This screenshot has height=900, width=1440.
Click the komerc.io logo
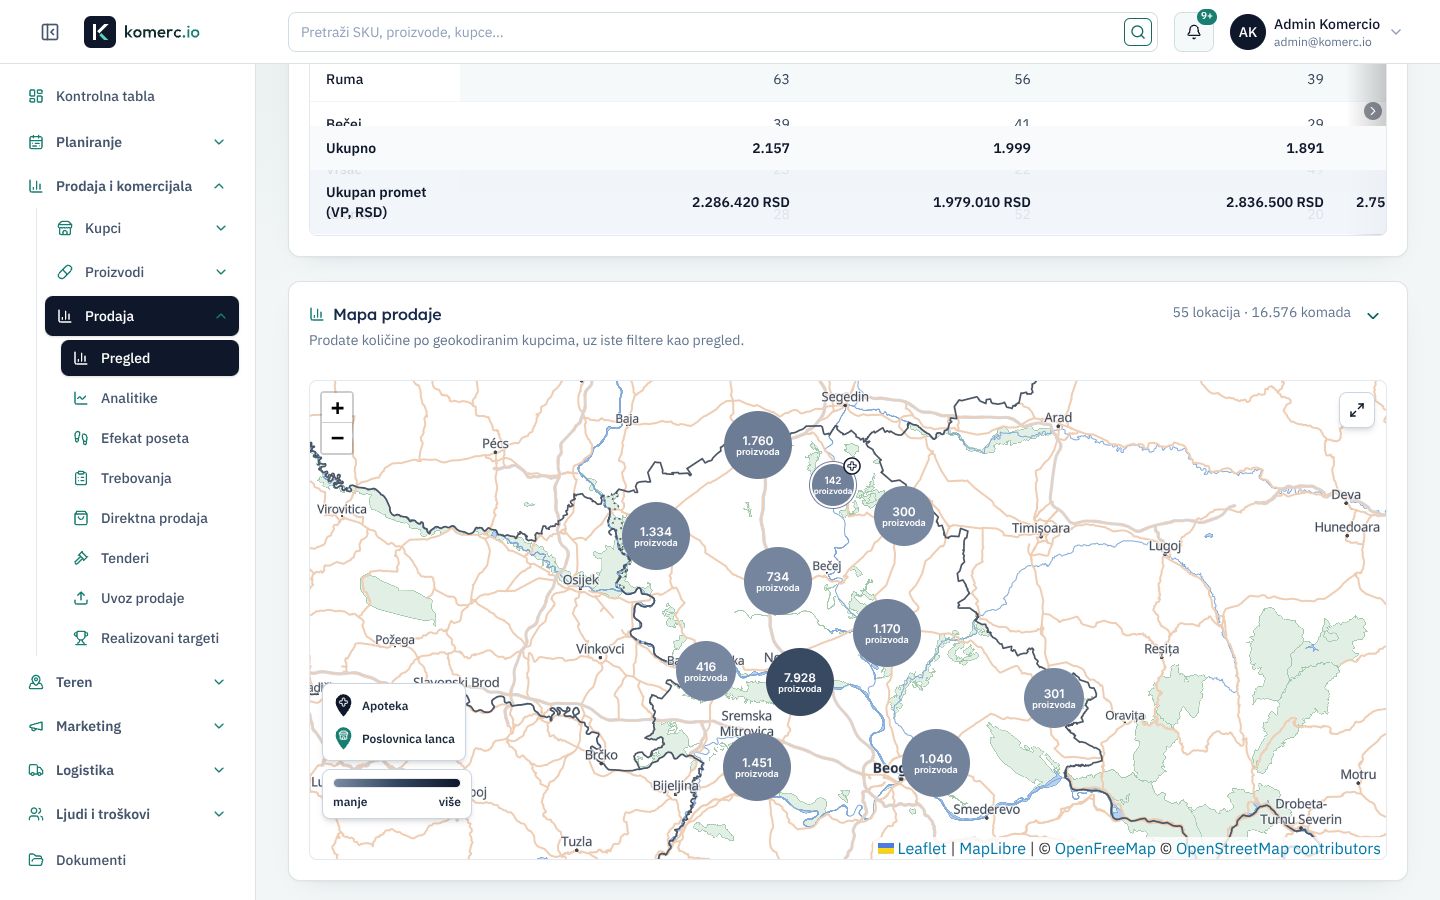[x=142, y=32]
